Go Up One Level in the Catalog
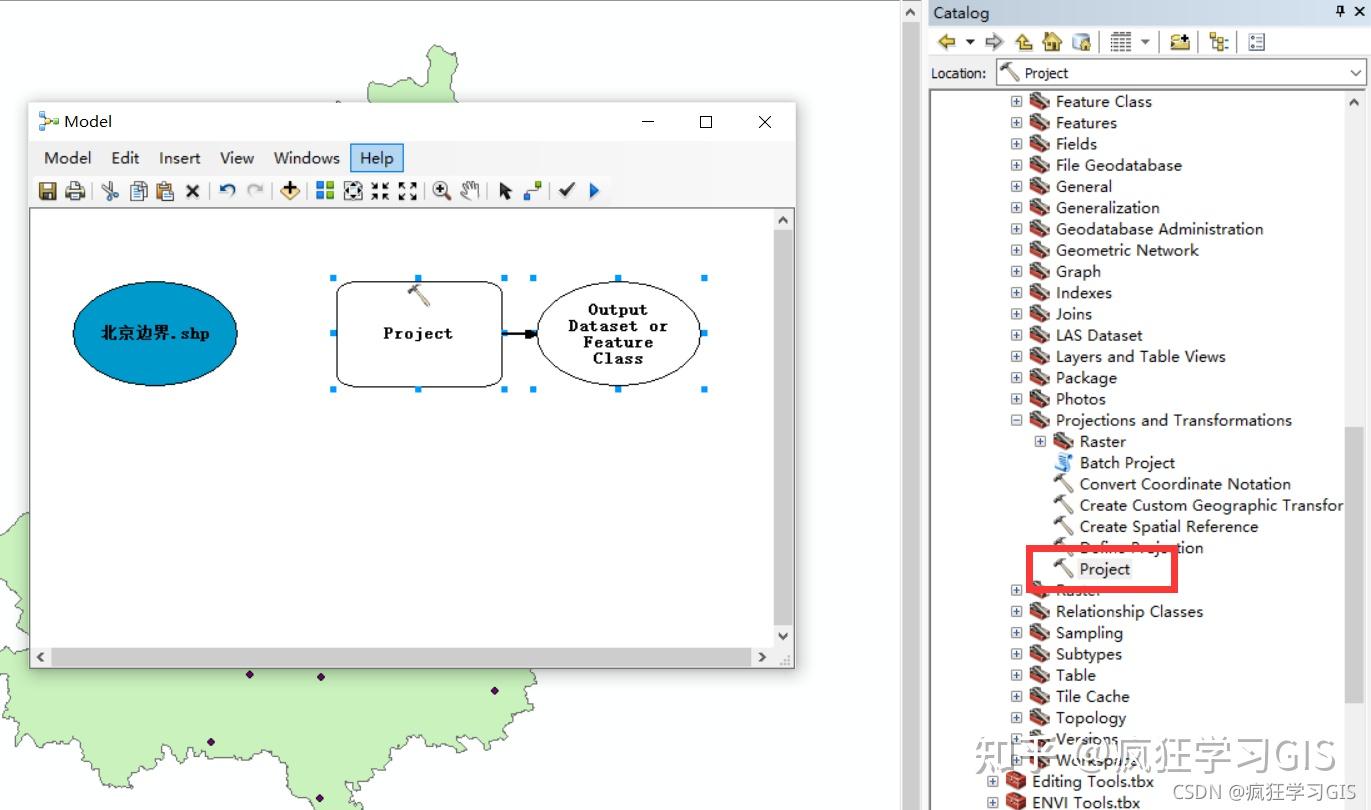Image resolution: width=1371 pixels, height=810 pixels. 1022,41
